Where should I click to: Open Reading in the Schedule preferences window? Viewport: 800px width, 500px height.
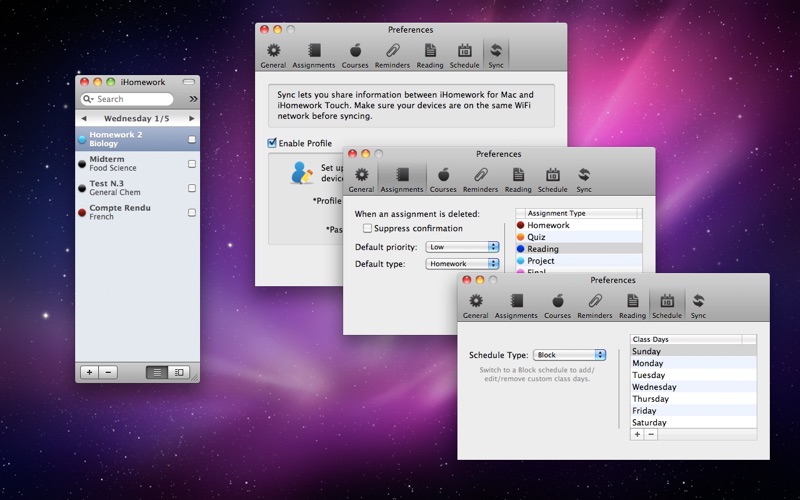[632, 306]
